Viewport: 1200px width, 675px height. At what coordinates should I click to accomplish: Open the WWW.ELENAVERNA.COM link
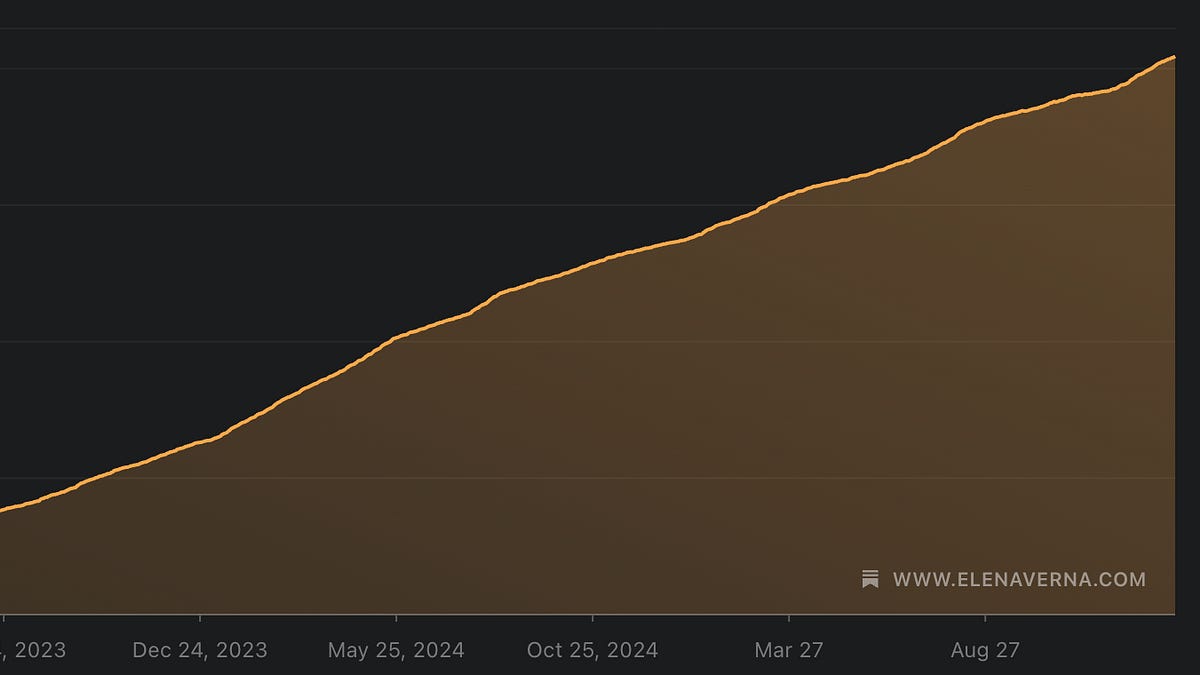click(x=1018, y=577)
